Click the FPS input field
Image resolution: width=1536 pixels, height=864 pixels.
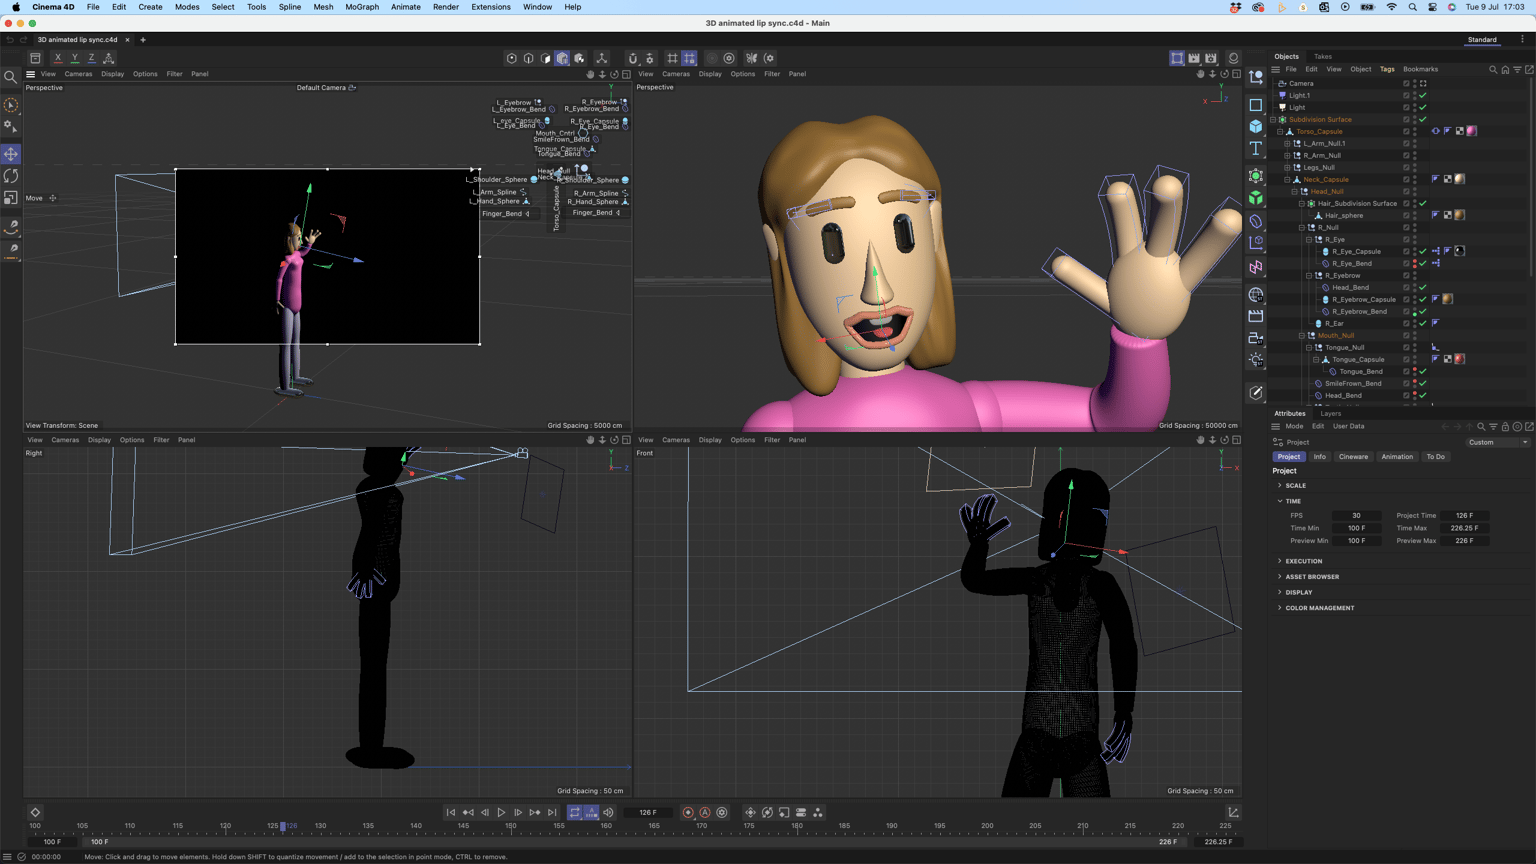click(1356, 515)
